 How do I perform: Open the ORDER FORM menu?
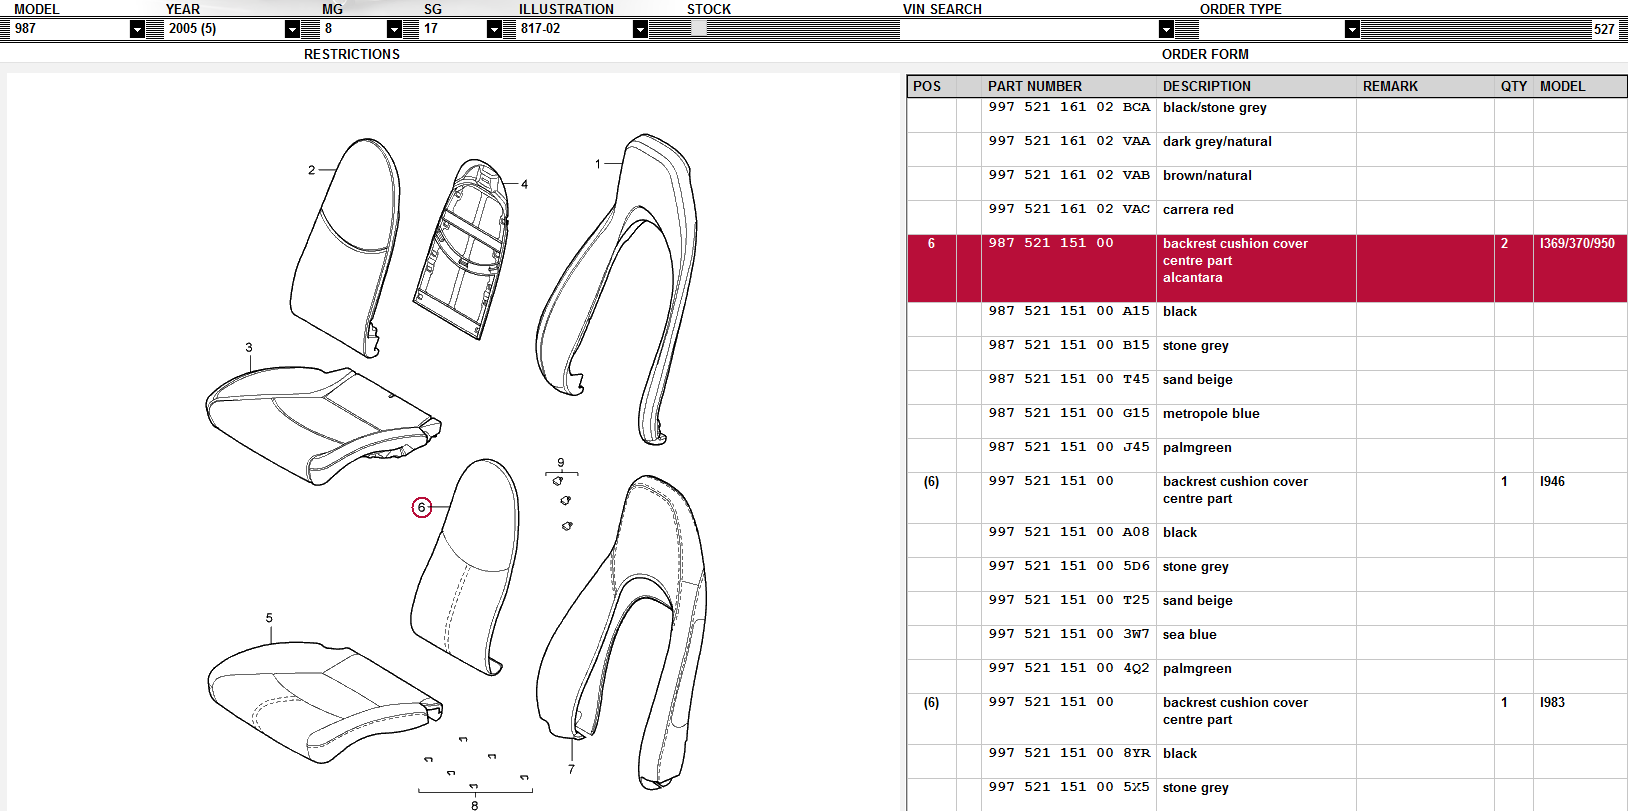[1205, 54]
